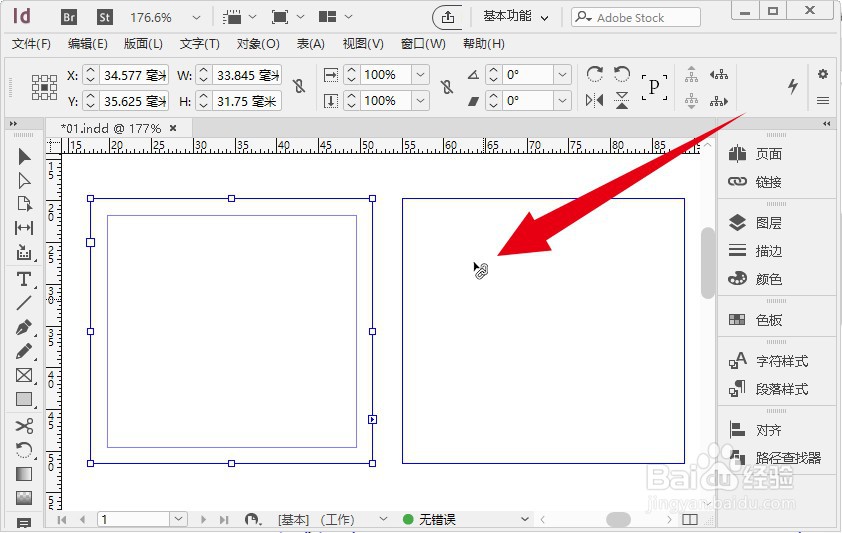Open Adobe Bridge via Br icon
Image resolution: width=842 pixels, height=533 pixels.
pyautogui.click(x=69, y=17)
